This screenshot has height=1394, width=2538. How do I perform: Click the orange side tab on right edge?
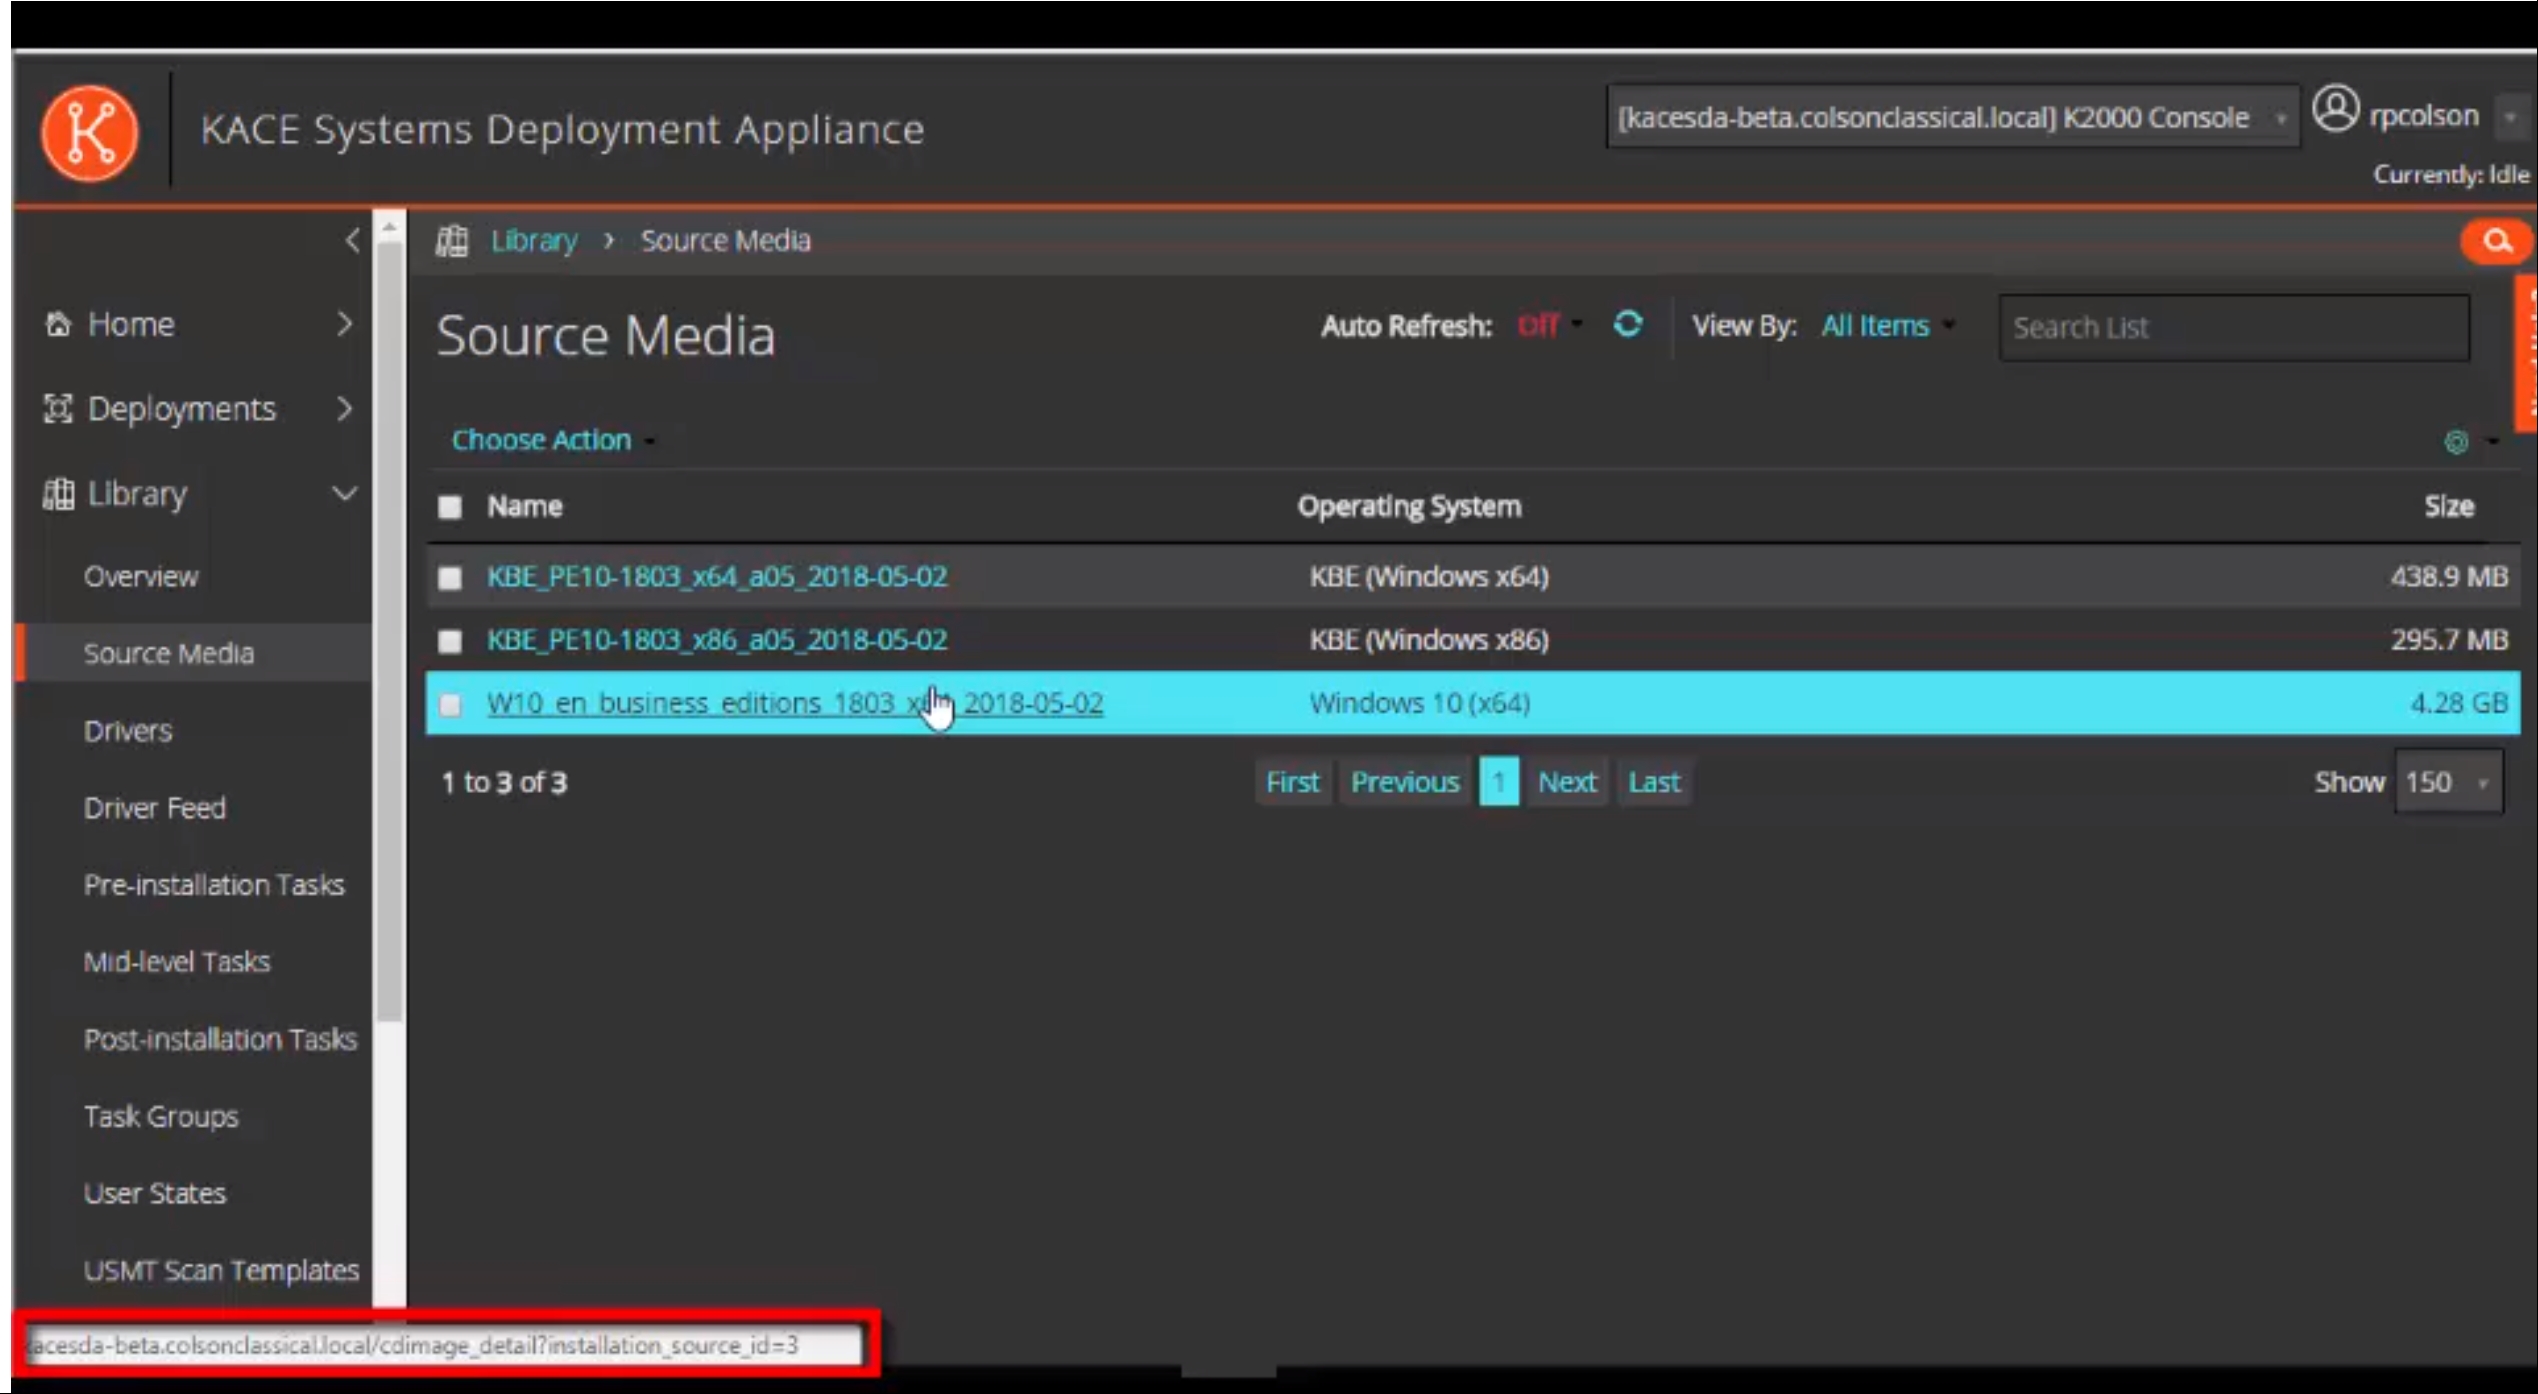click(x=2526, y=352)
